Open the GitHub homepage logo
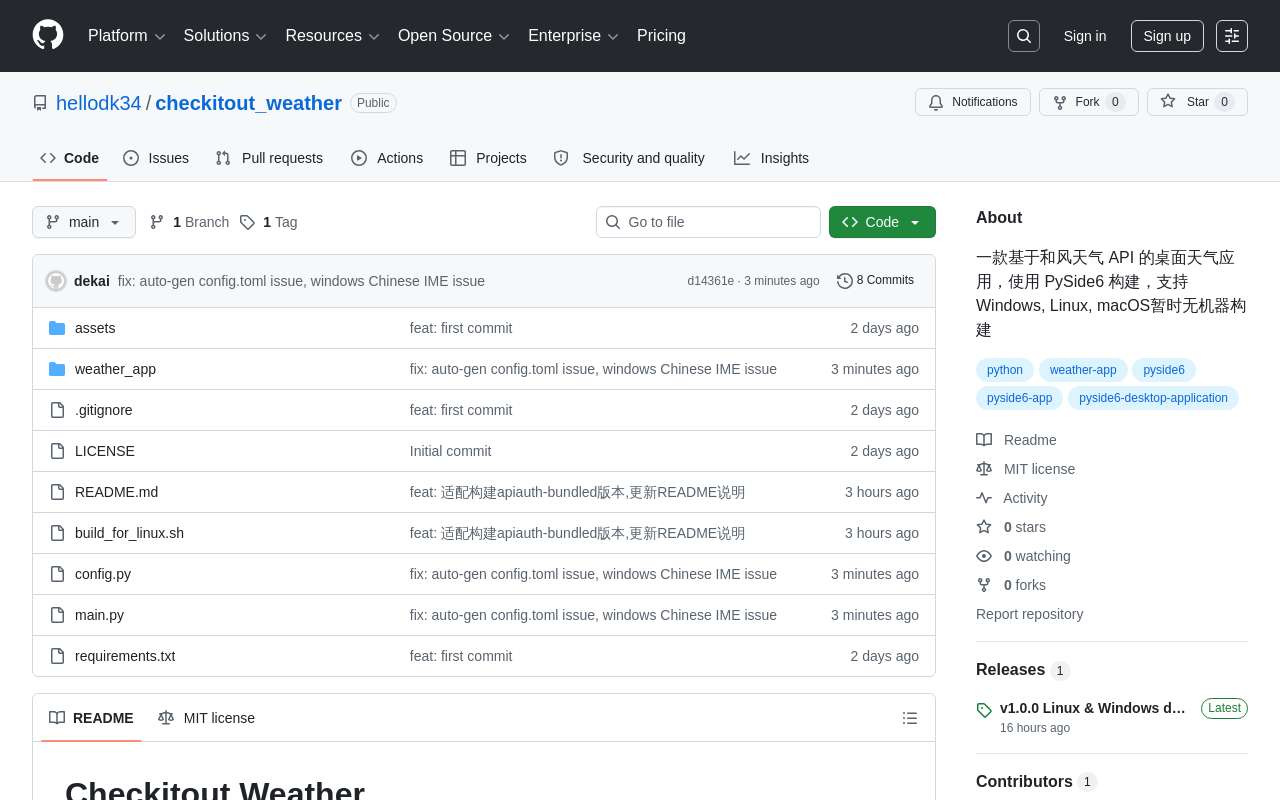 point(48,35)
